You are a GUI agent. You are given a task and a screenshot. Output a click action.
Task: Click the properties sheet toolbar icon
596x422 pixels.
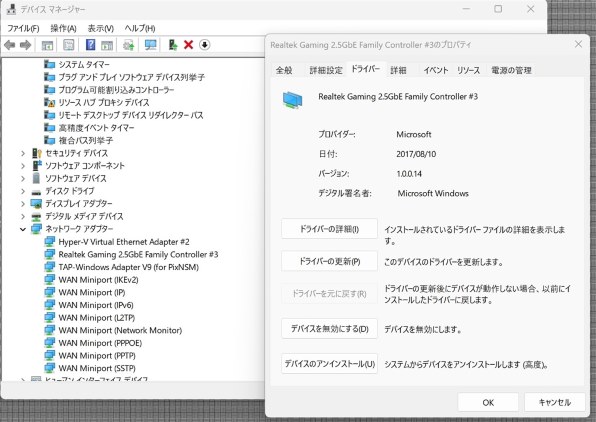[68, 45]
